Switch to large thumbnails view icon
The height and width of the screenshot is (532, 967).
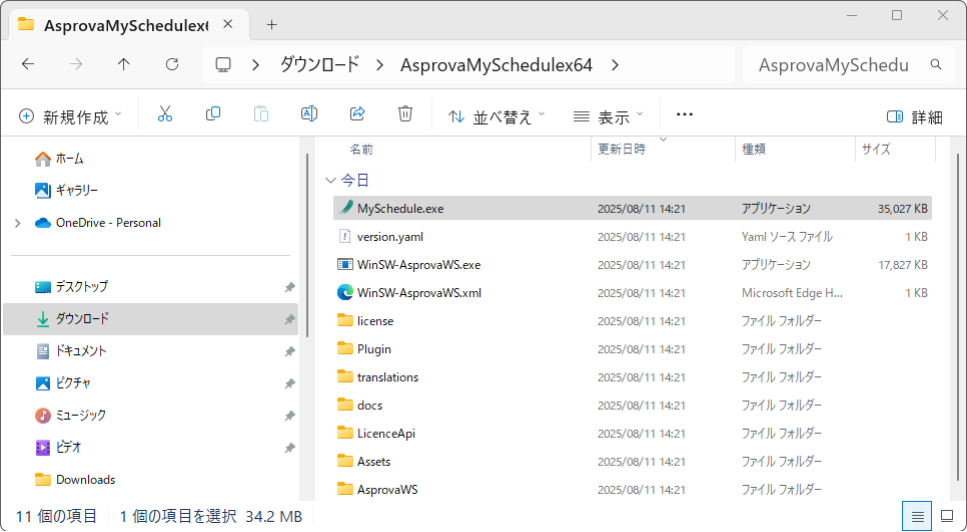pos(947,517)
